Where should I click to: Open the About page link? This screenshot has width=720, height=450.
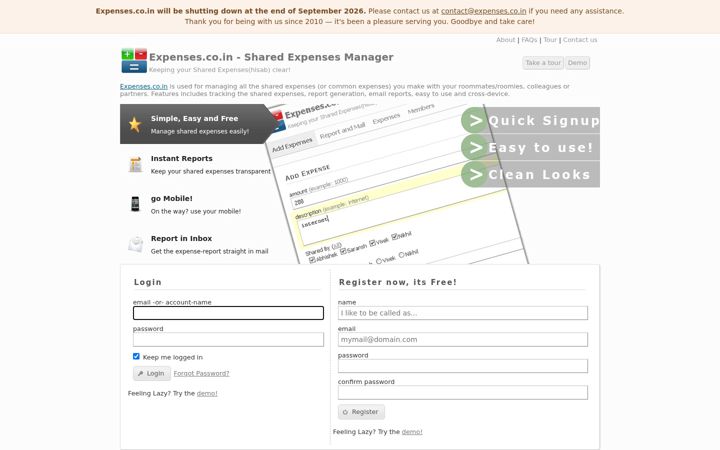(506, 40)
